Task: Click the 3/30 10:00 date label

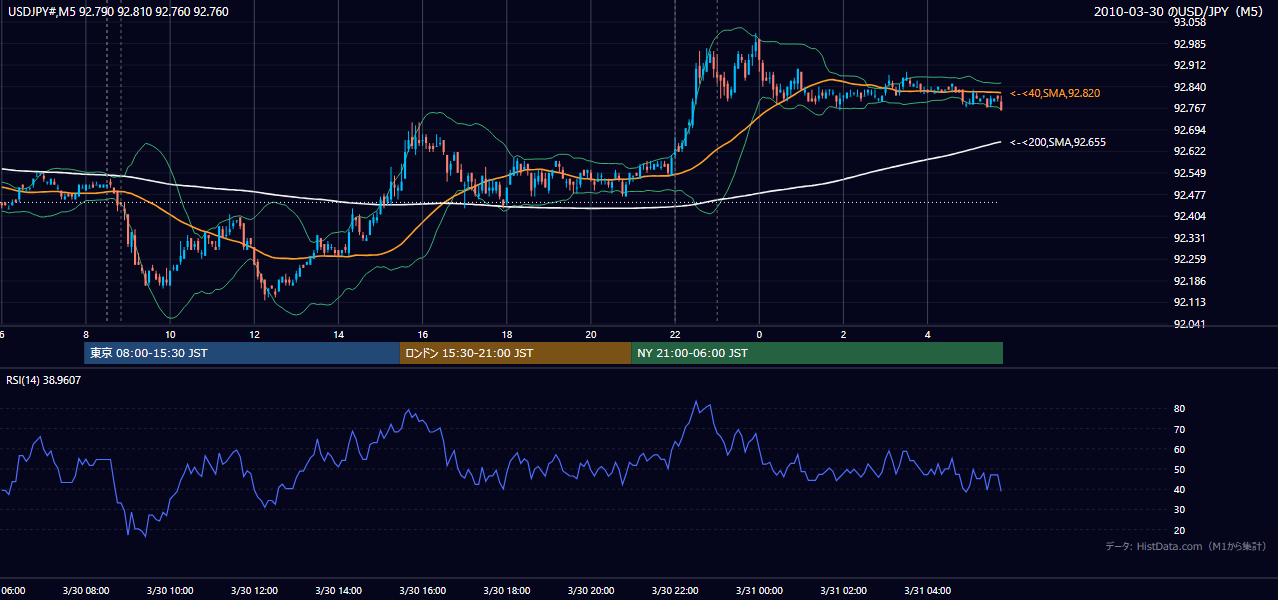Action: (170, 590)
